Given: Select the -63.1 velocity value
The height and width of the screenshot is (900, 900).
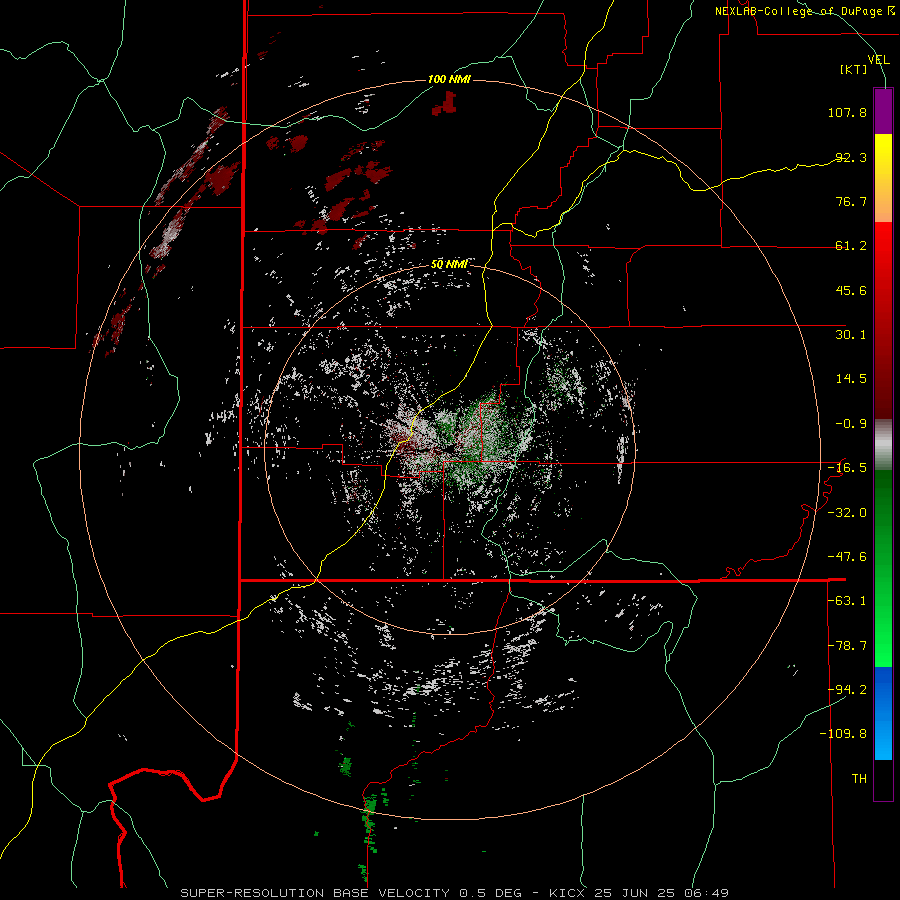Looking at the screenshot, I should (x=847, y=601).
